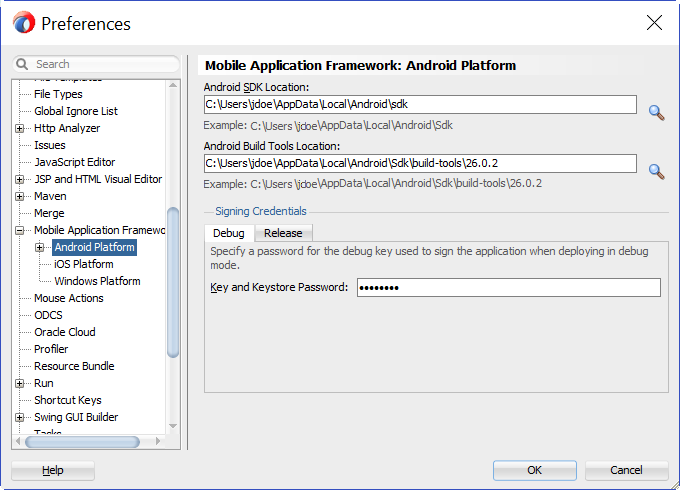Select Global Ignore List item
This screenshot has height=490, width=680.
coord(76,111)
